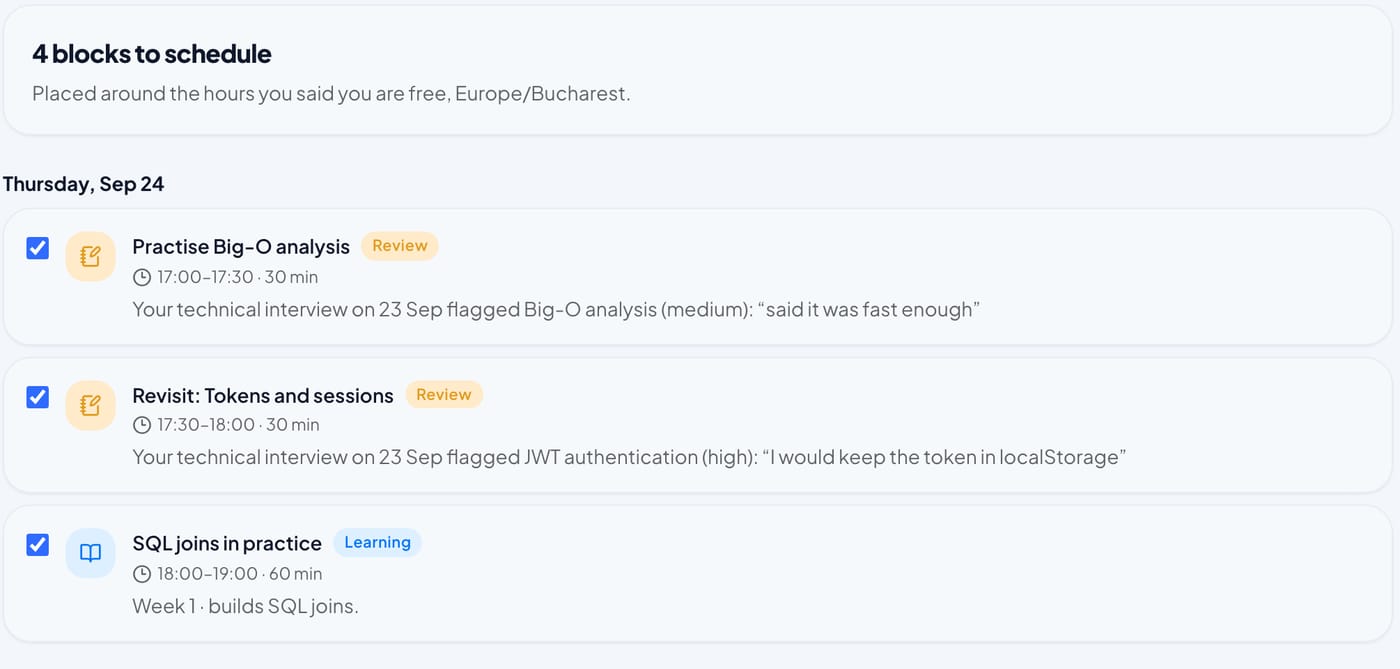Click the clock icon next to 17:00–17:30
The height and width of the screenshot is (669, 1400).
click(x=142, y=277)
